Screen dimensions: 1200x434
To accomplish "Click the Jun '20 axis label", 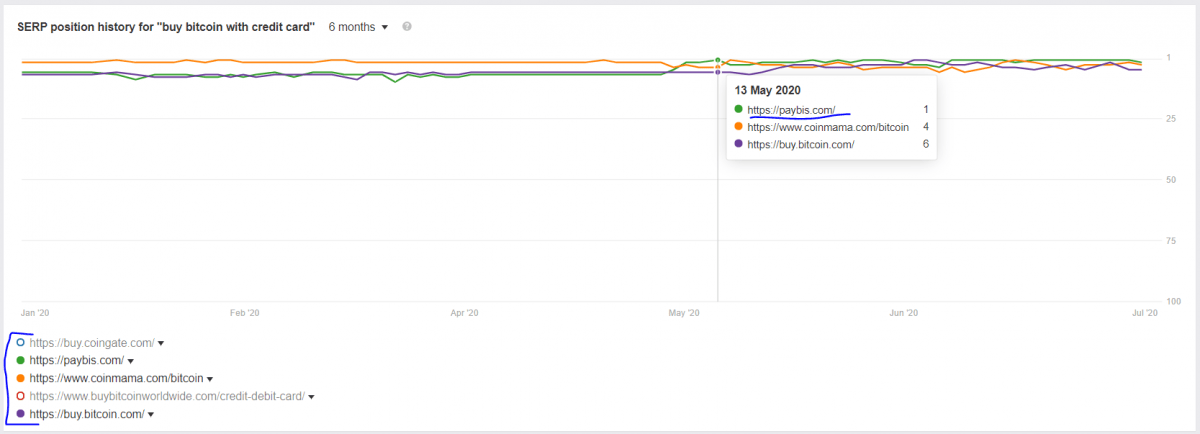I will [x=904, y=313].
